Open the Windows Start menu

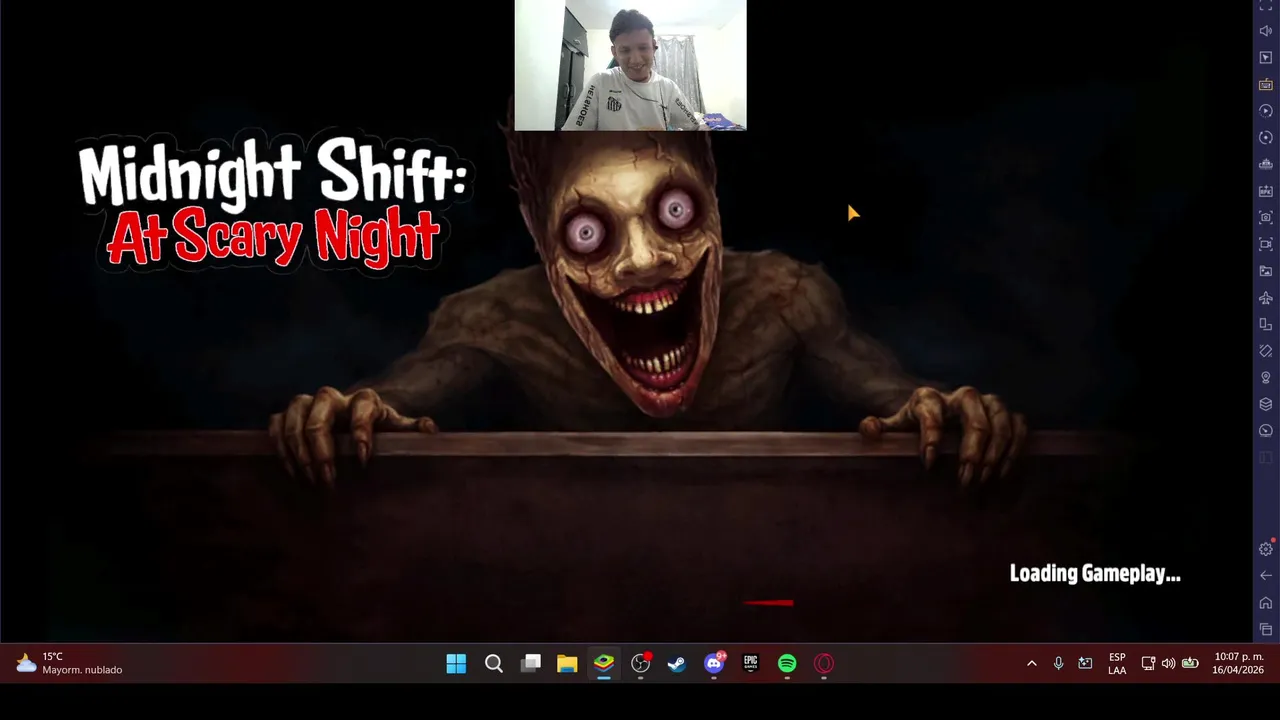[x=456, y=664]
